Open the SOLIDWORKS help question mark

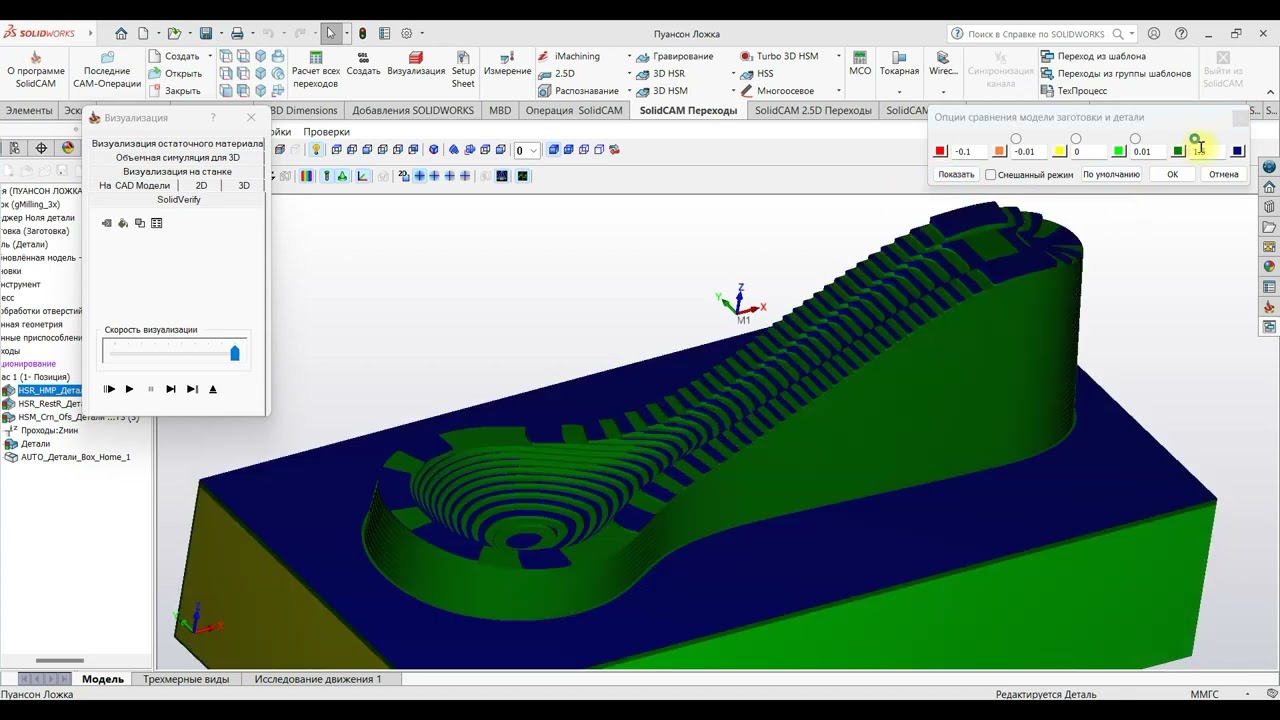click(x=1182, y=33)
